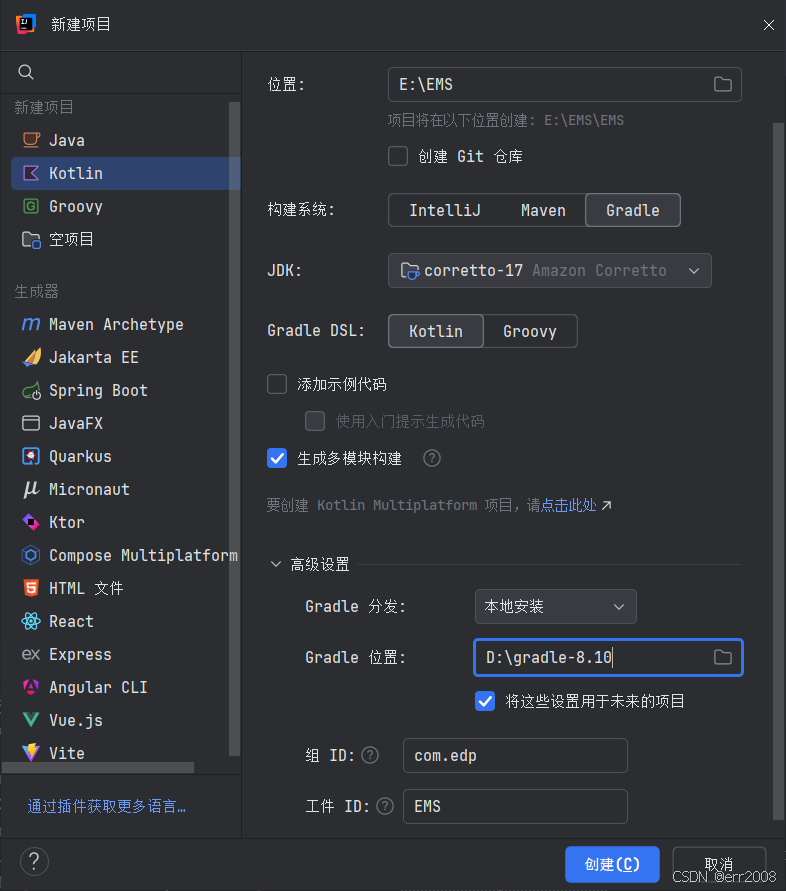Pick the Jakarta EE icon
786x891 pixels.
(x=31, y=357)
